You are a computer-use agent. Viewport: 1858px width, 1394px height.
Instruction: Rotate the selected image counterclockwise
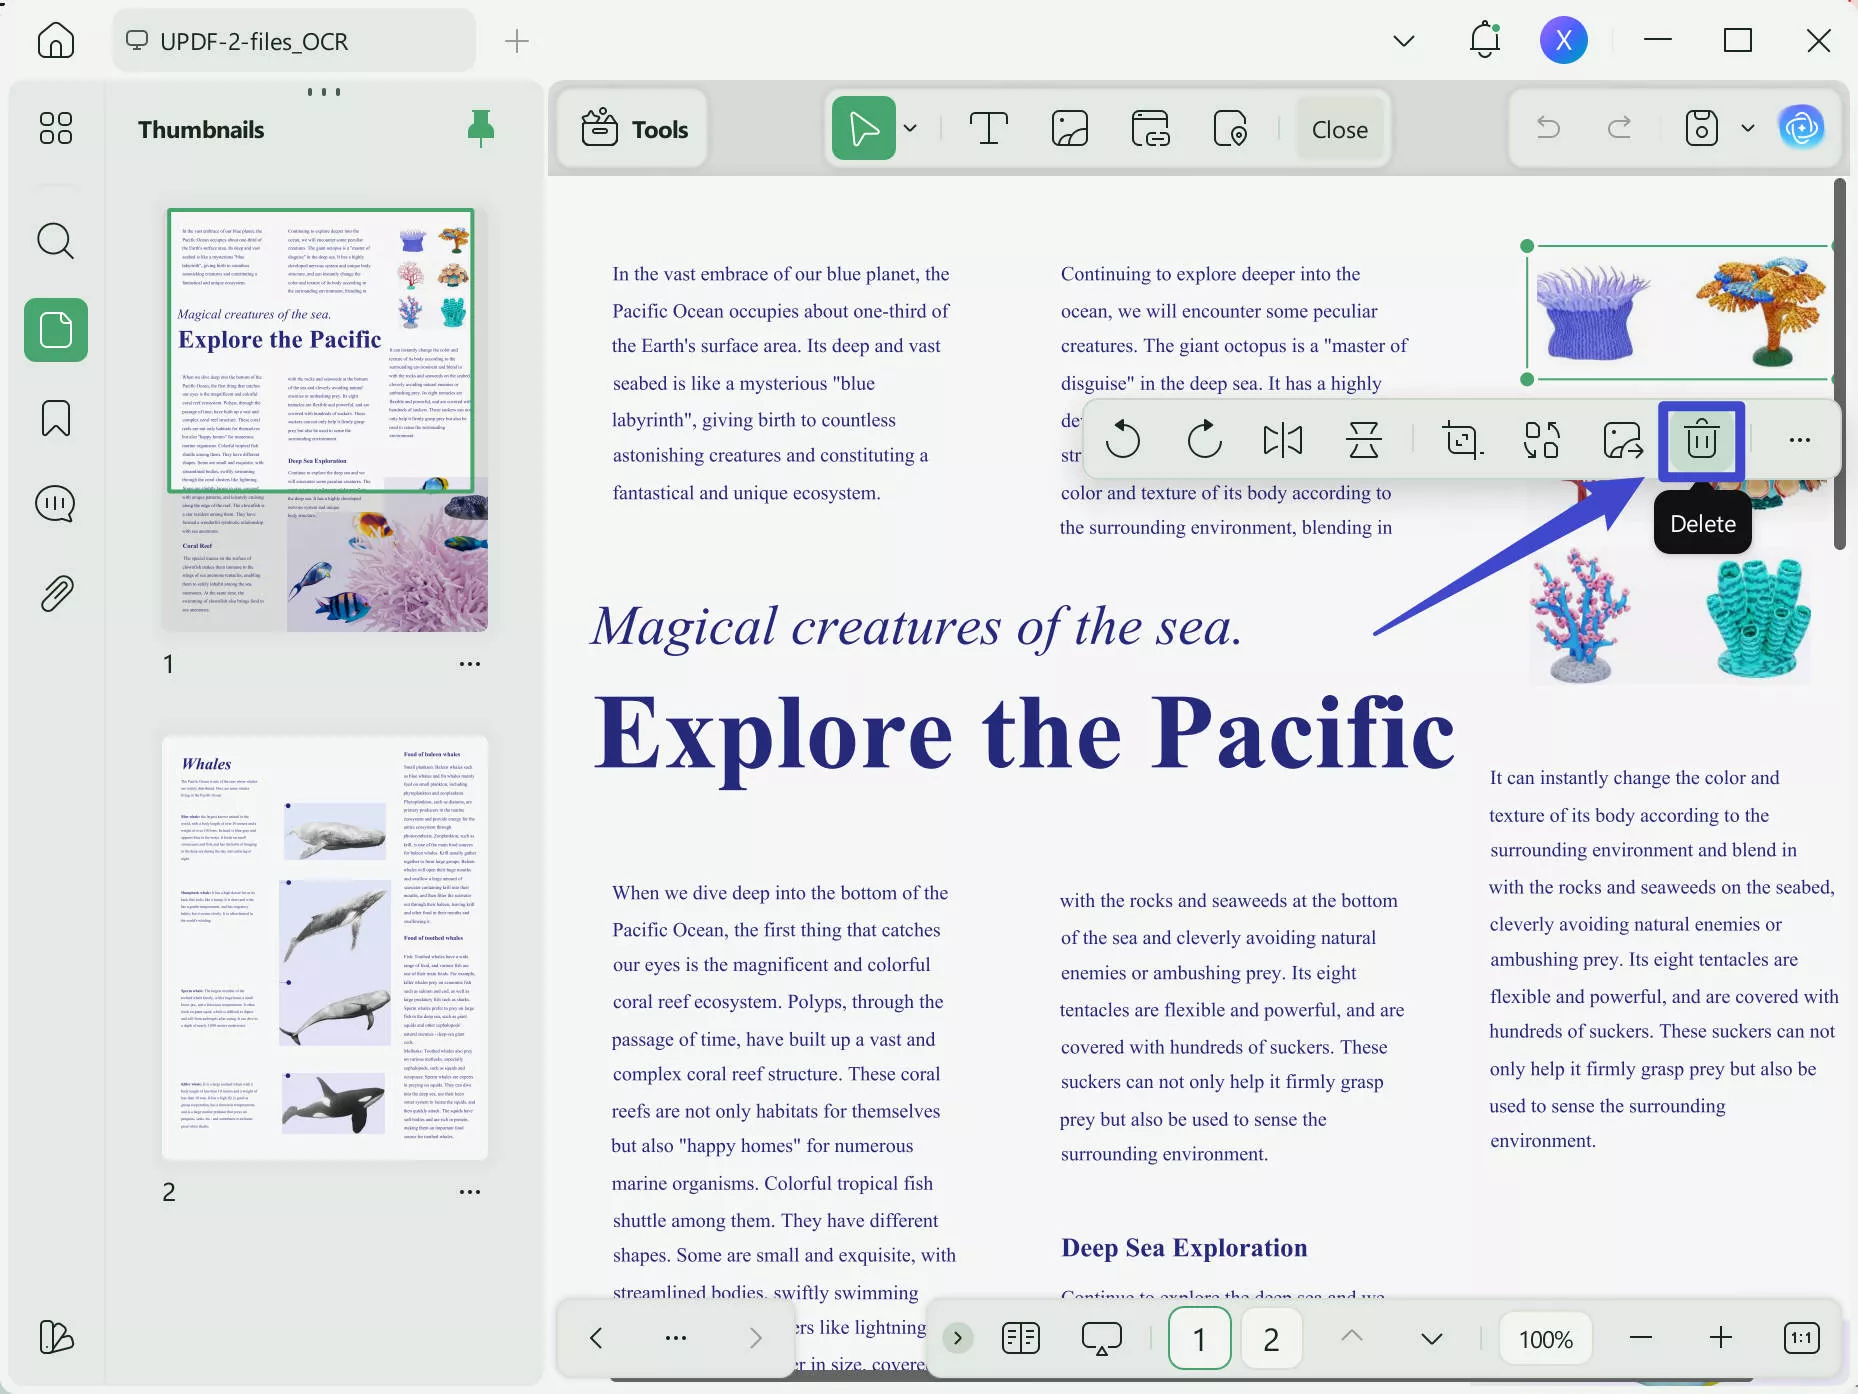1123,440
